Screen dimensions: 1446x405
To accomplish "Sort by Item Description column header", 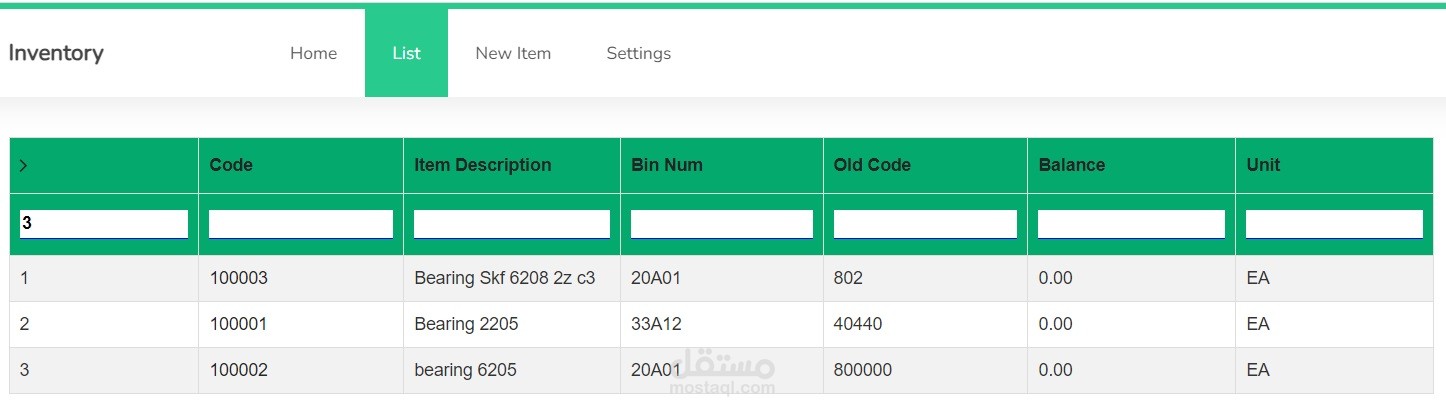I will pos(483,165).
